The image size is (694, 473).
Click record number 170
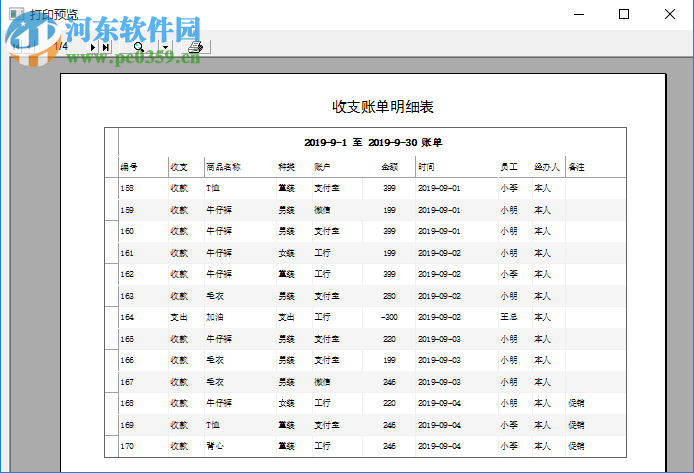[x=127, y=446]
